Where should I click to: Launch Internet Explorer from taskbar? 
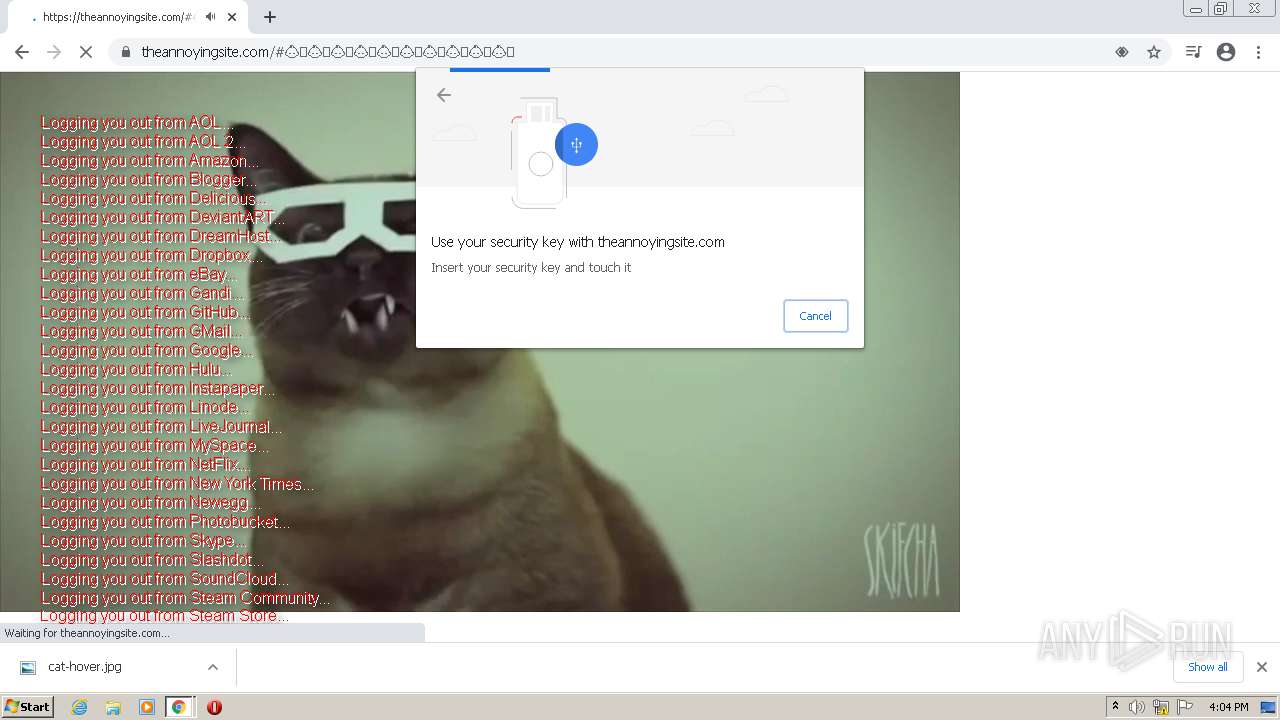point(79,707)
